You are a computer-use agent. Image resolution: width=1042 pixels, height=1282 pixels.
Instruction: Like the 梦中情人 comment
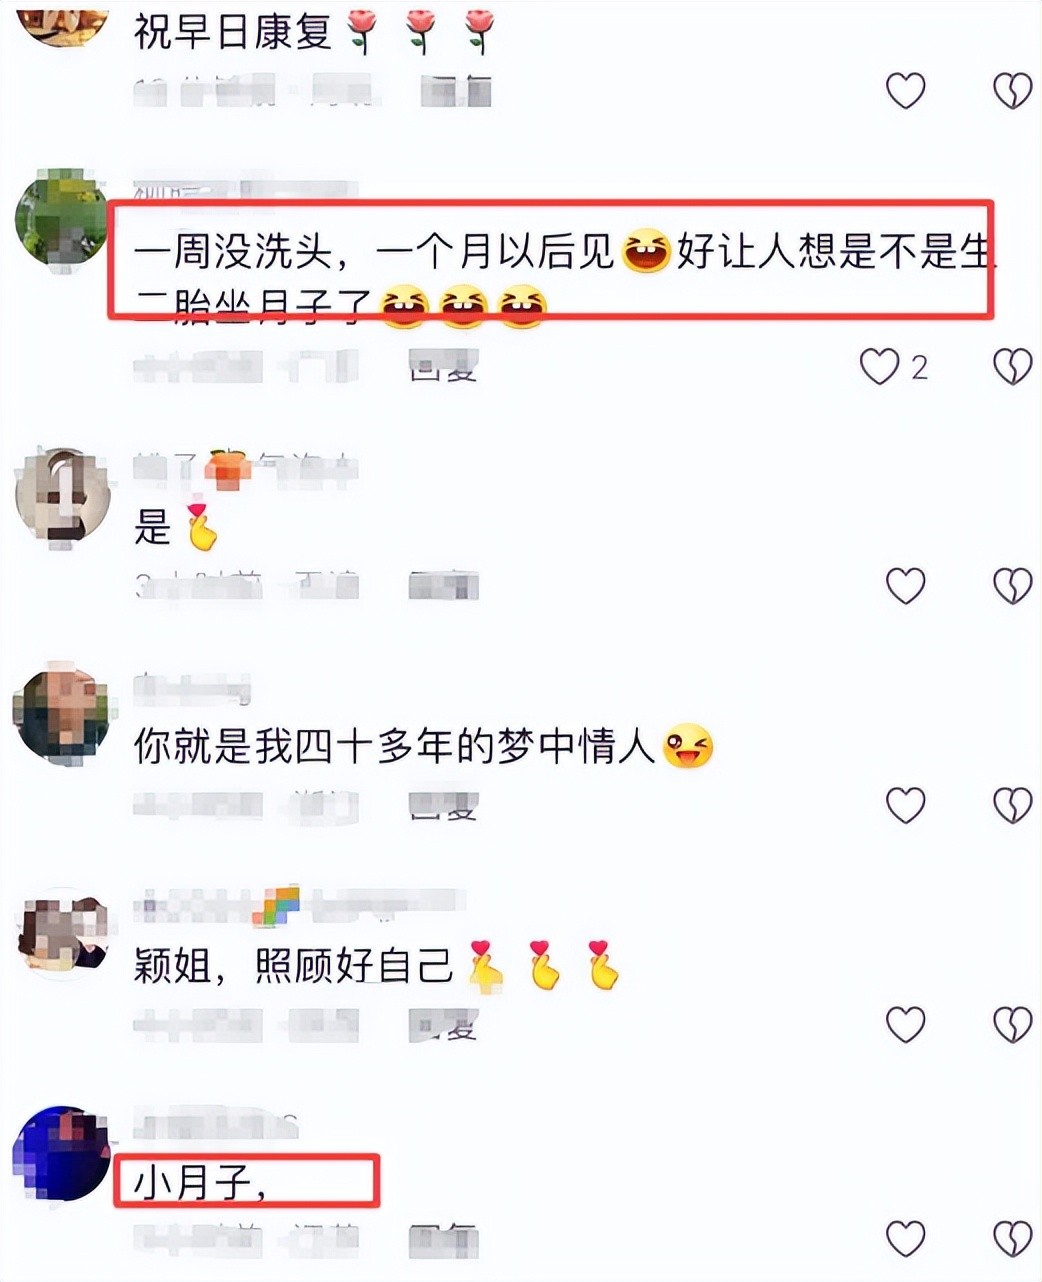[x=906, y=804]
